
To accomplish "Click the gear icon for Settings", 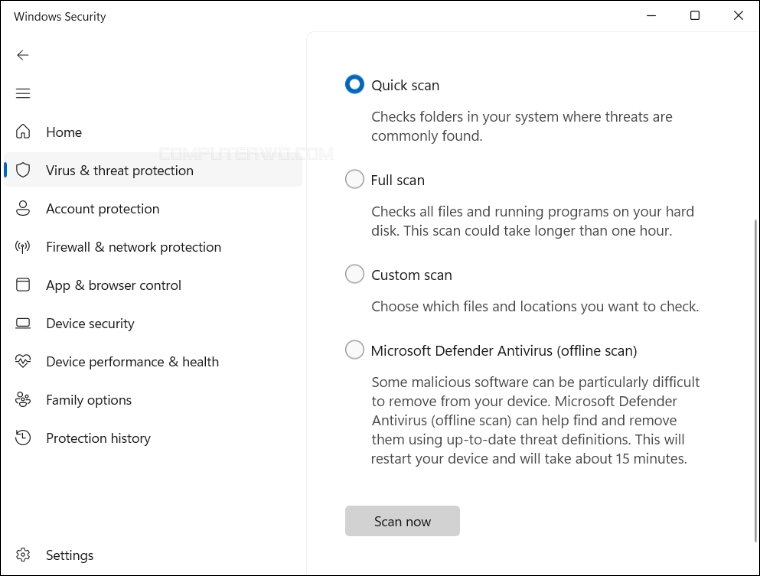I will coord(23,555).
